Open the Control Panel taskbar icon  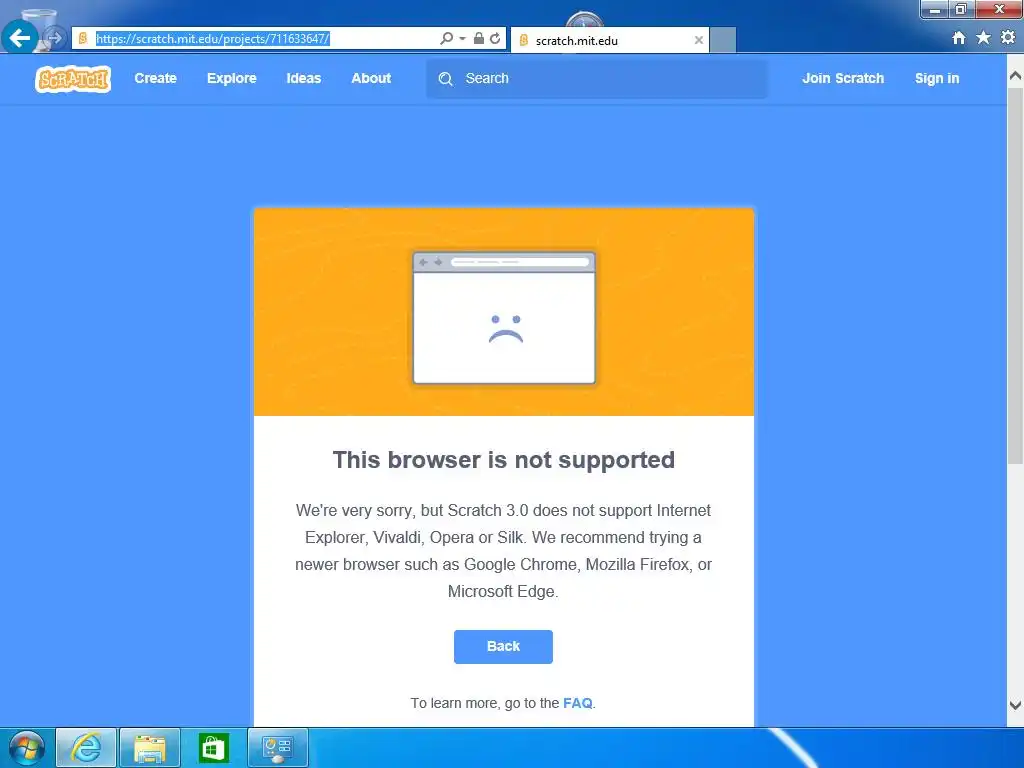click(x=278, y=748)
